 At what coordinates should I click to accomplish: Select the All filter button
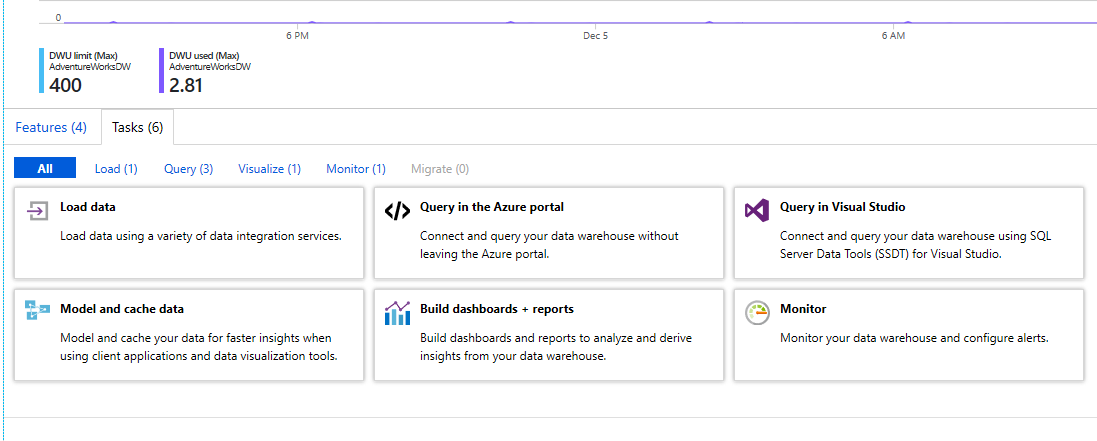pos(45,168)
